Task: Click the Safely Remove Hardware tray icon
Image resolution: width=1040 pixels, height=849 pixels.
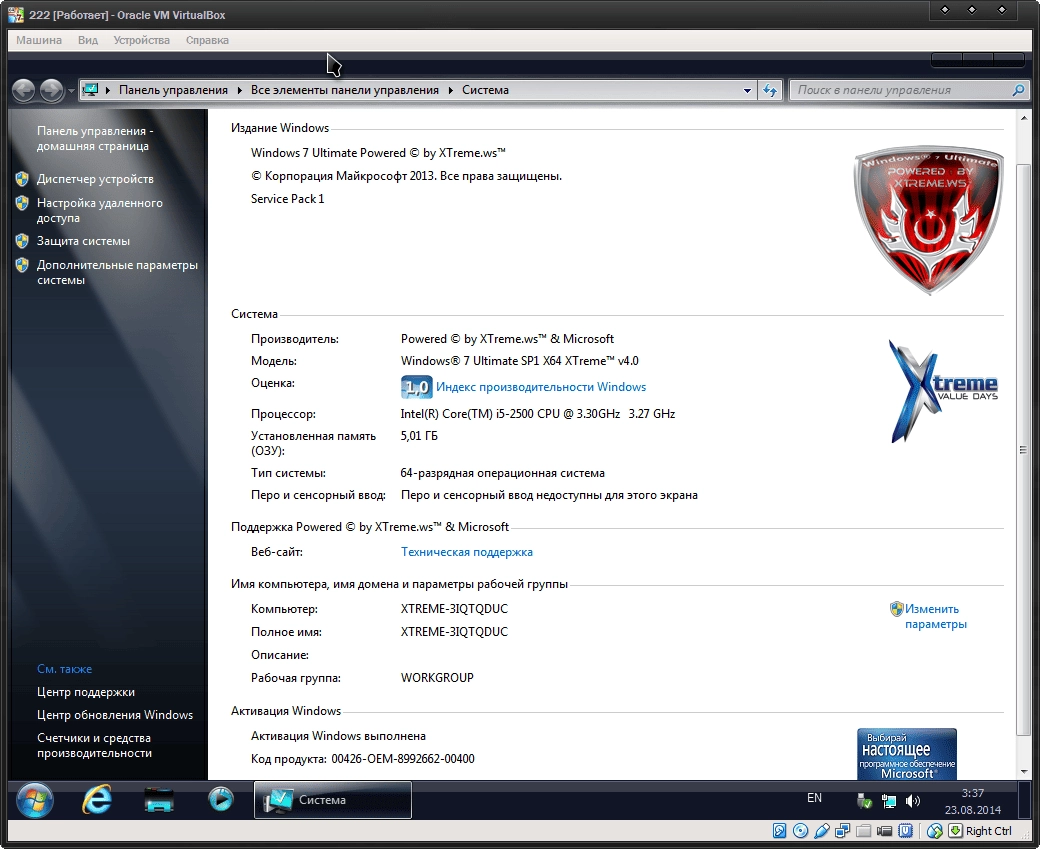Action: point(862,800)
